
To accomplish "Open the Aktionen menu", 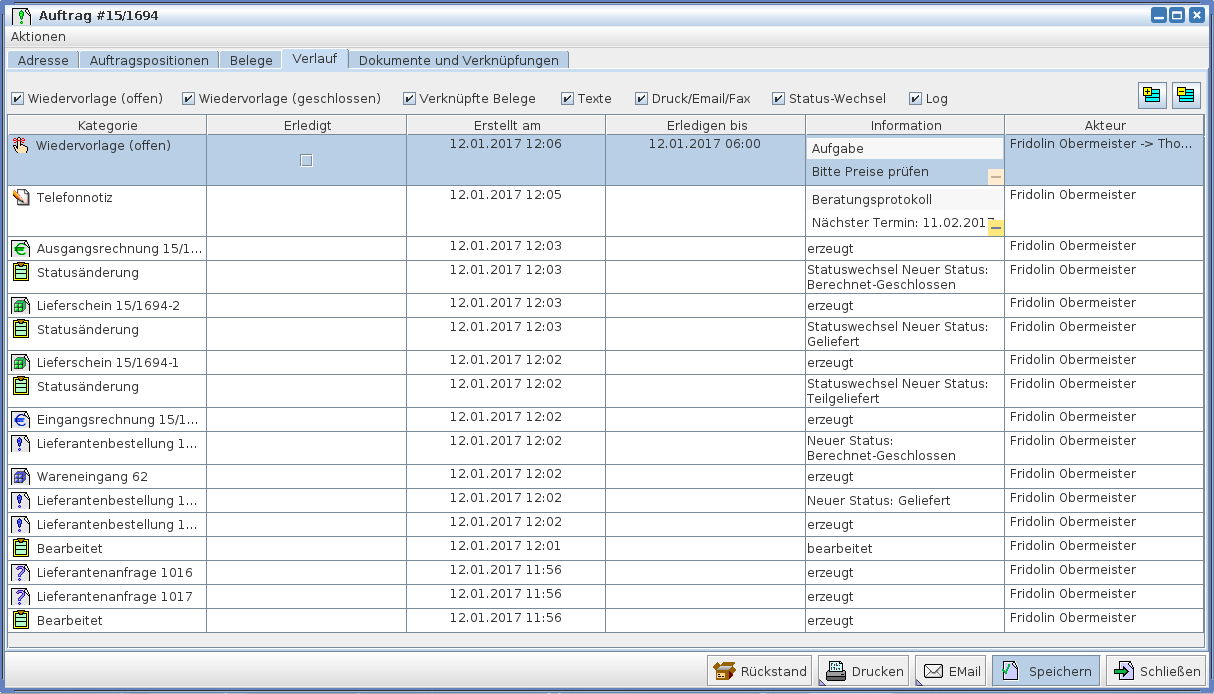I will (x=38, y=36).
